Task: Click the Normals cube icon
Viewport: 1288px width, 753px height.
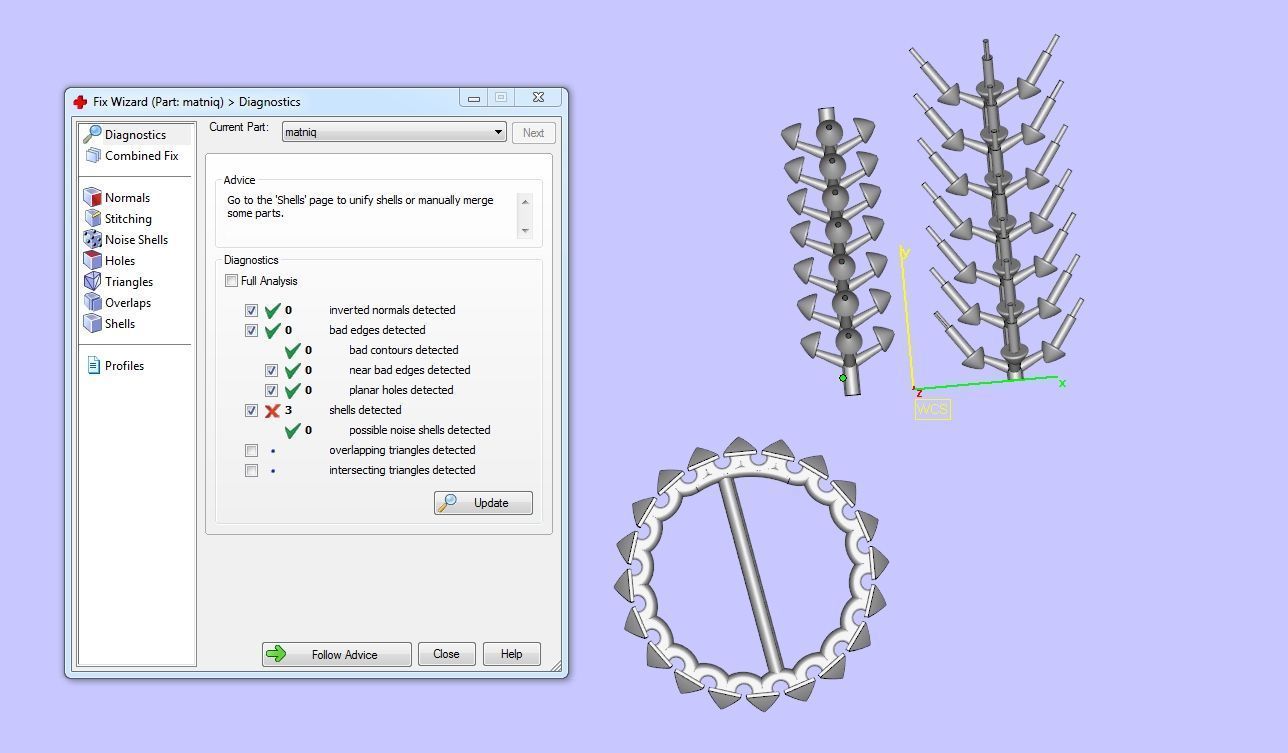Action: click(93, 197)
